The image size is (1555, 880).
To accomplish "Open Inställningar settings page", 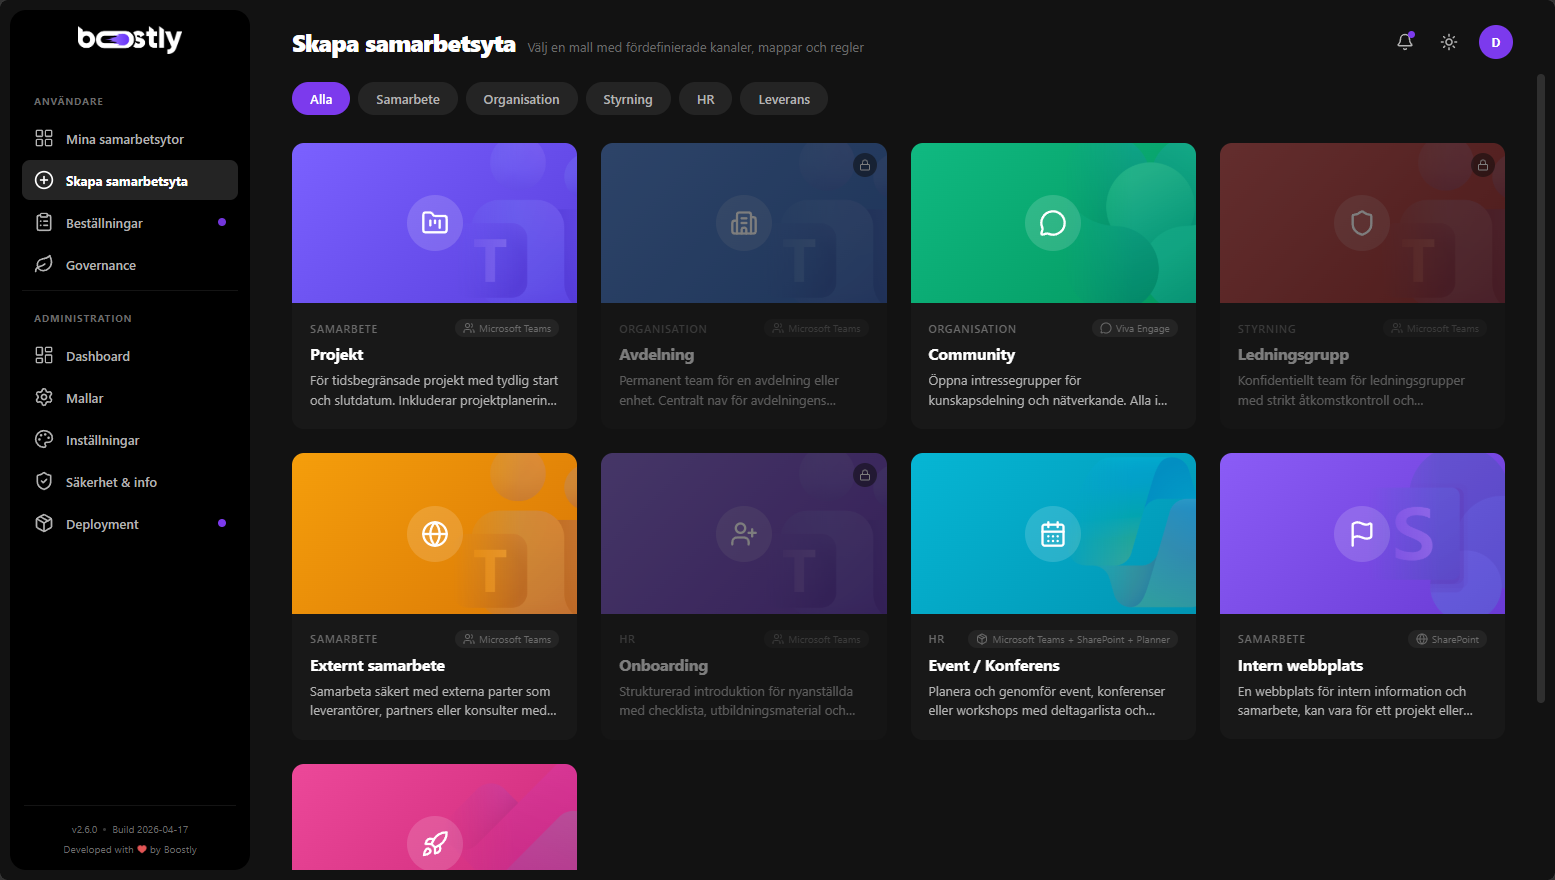I will [x=130, y=440].
